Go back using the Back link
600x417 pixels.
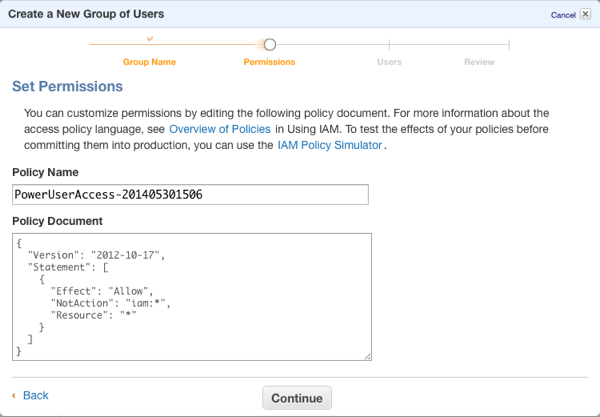[36, 395]
